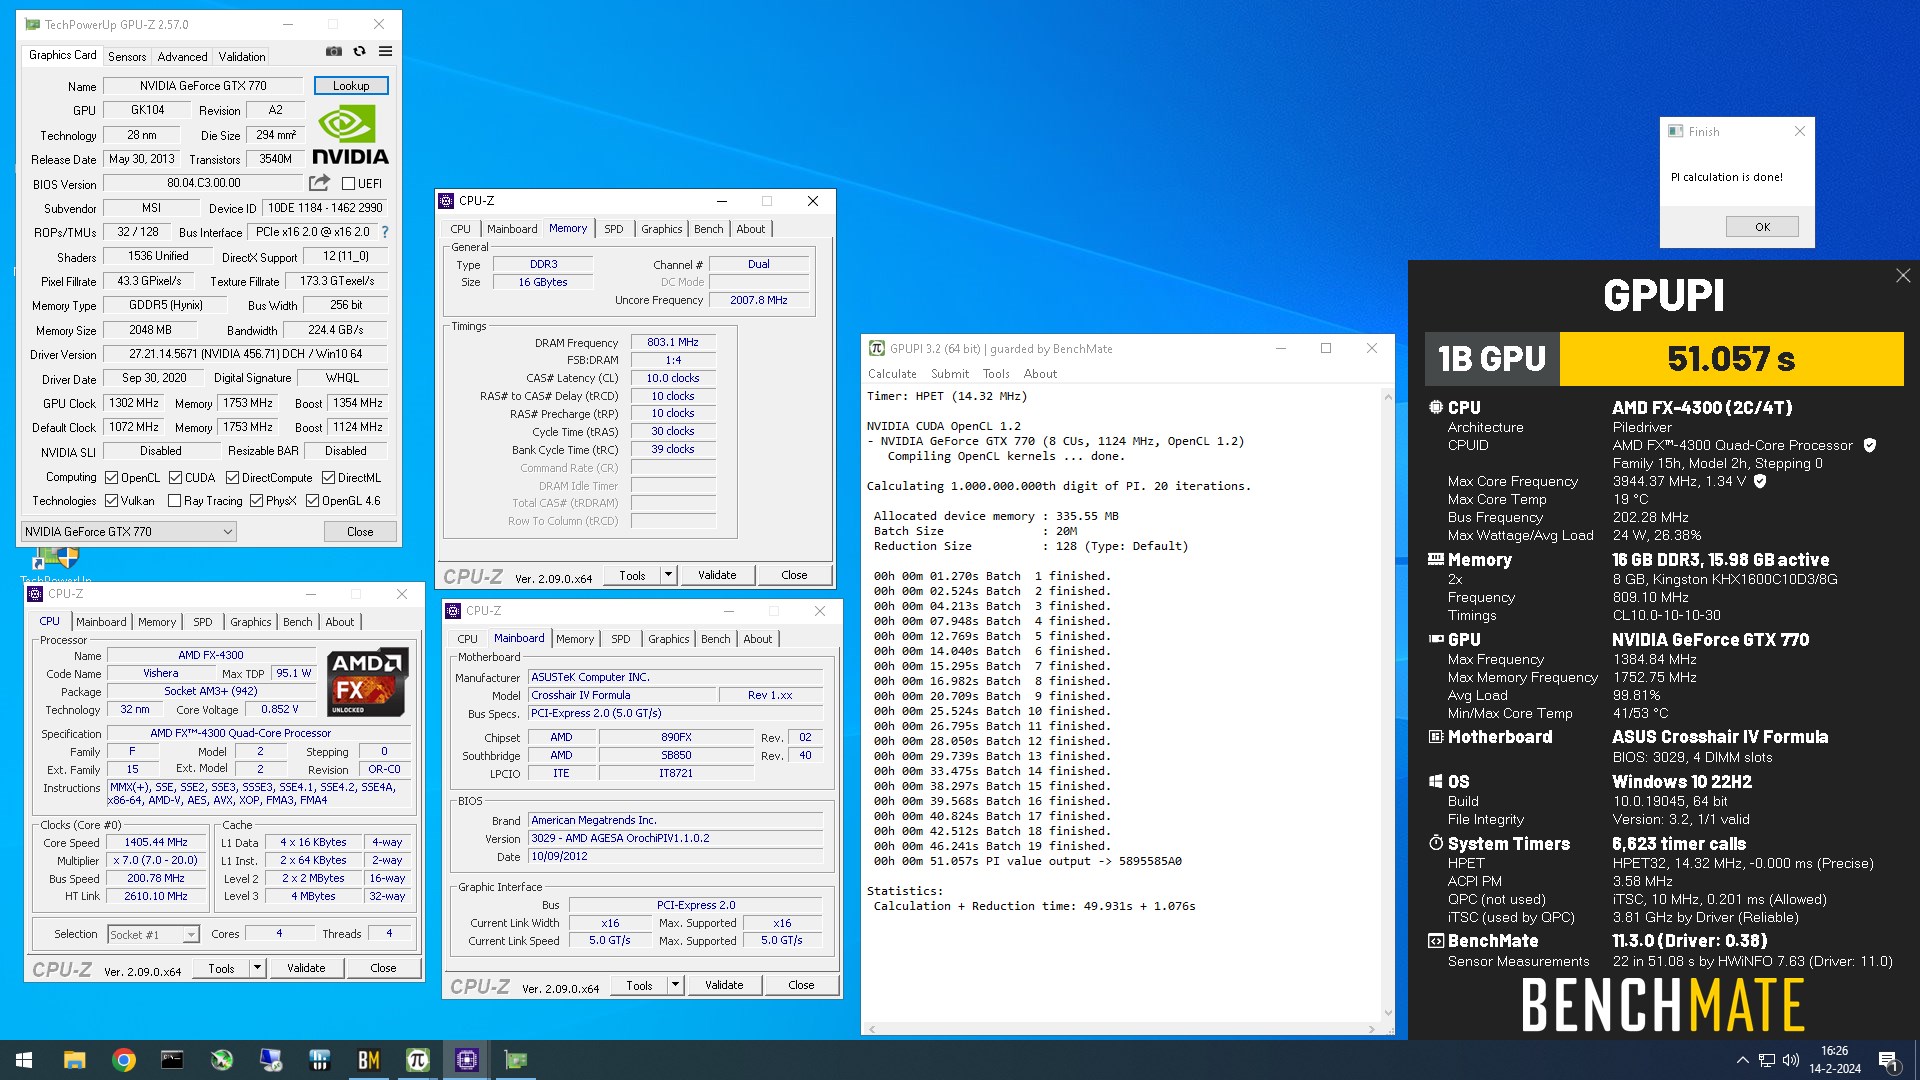Launch Google Chrome from the taskbar
1920x1080 pixels.
123,1060
